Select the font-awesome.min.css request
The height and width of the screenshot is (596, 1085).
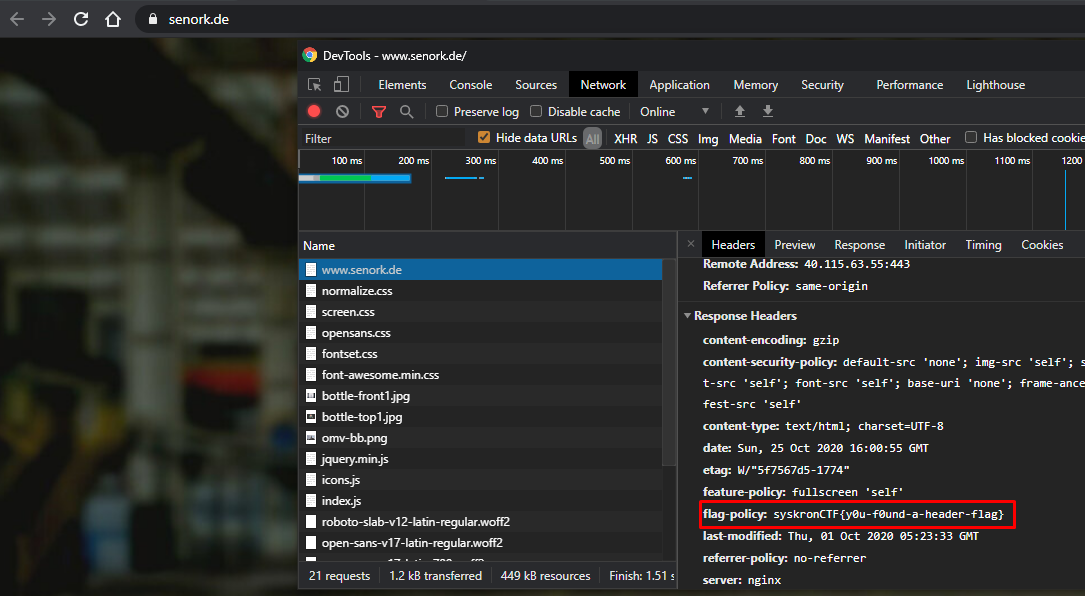[x=480, y=375]
